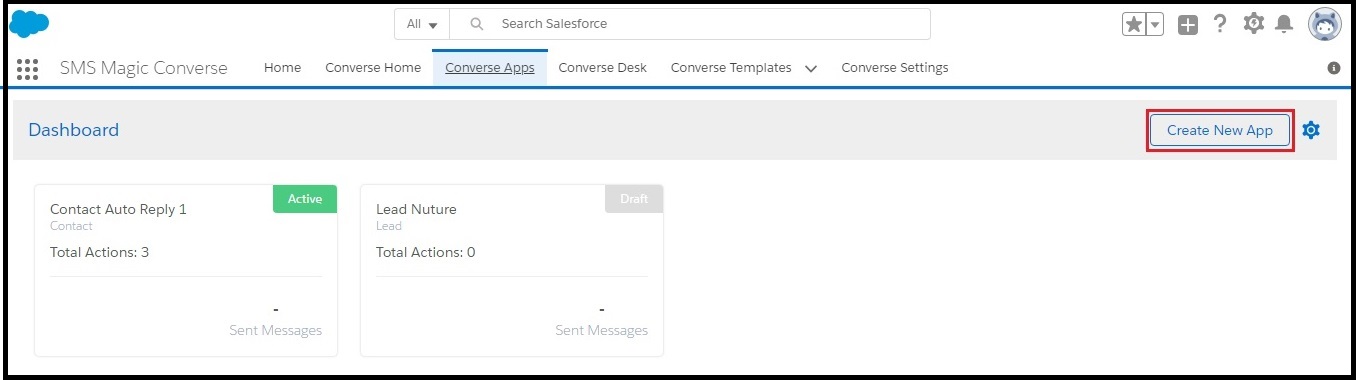Screen dimensions: 1356x380
Task: Open dashboard settings blue gear icon
Action: 1312,130
